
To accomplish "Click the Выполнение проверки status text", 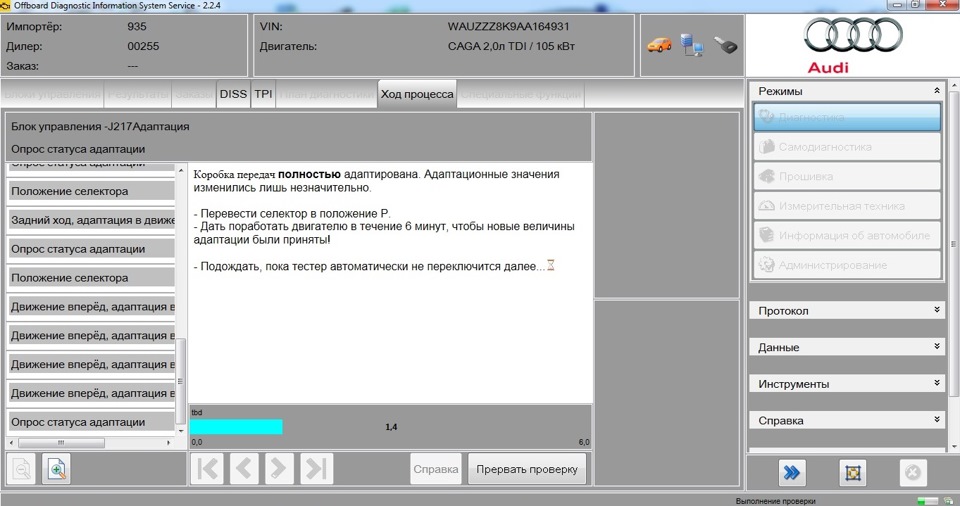I will click(776, 501).
